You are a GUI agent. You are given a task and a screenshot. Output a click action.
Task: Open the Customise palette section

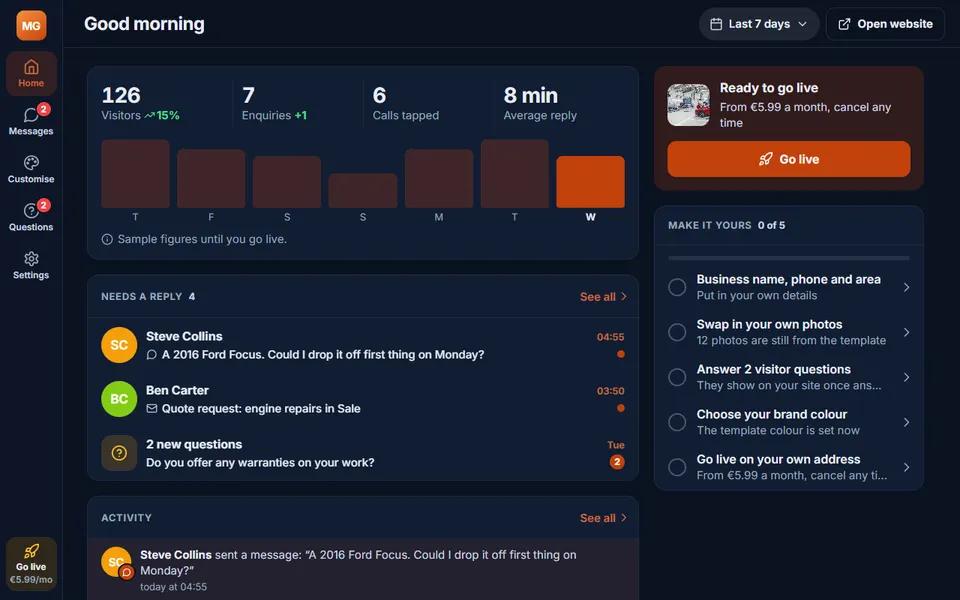31,169
